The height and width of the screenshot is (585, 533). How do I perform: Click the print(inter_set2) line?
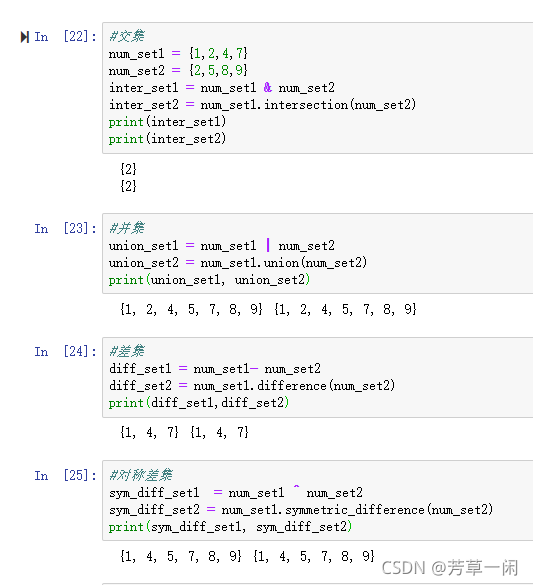167,139
